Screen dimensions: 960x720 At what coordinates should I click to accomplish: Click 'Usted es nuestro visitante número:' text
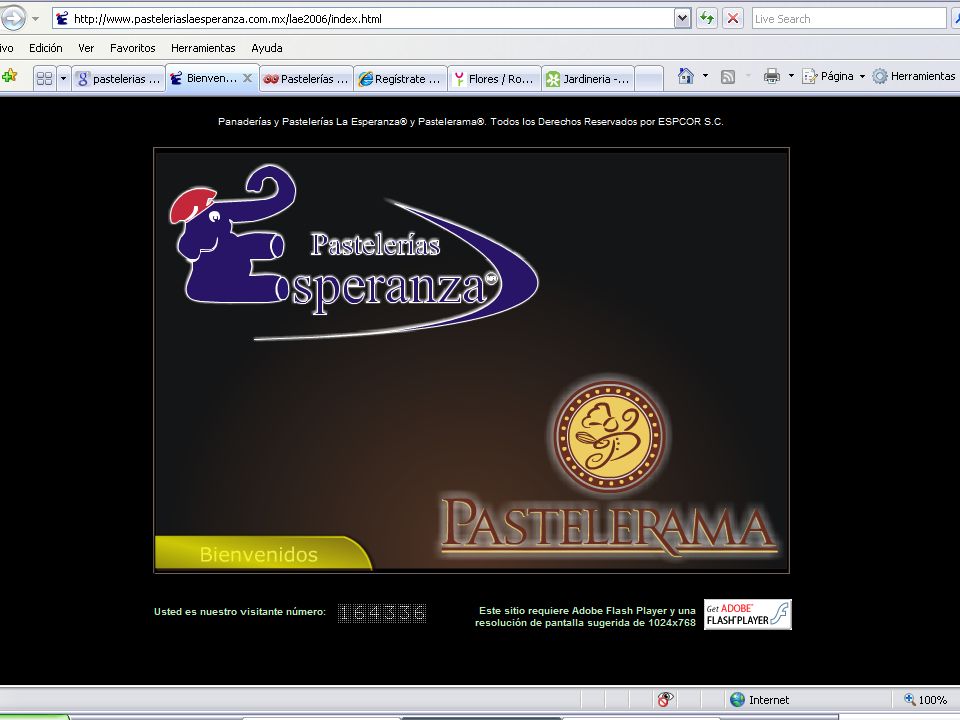(239, 612)
